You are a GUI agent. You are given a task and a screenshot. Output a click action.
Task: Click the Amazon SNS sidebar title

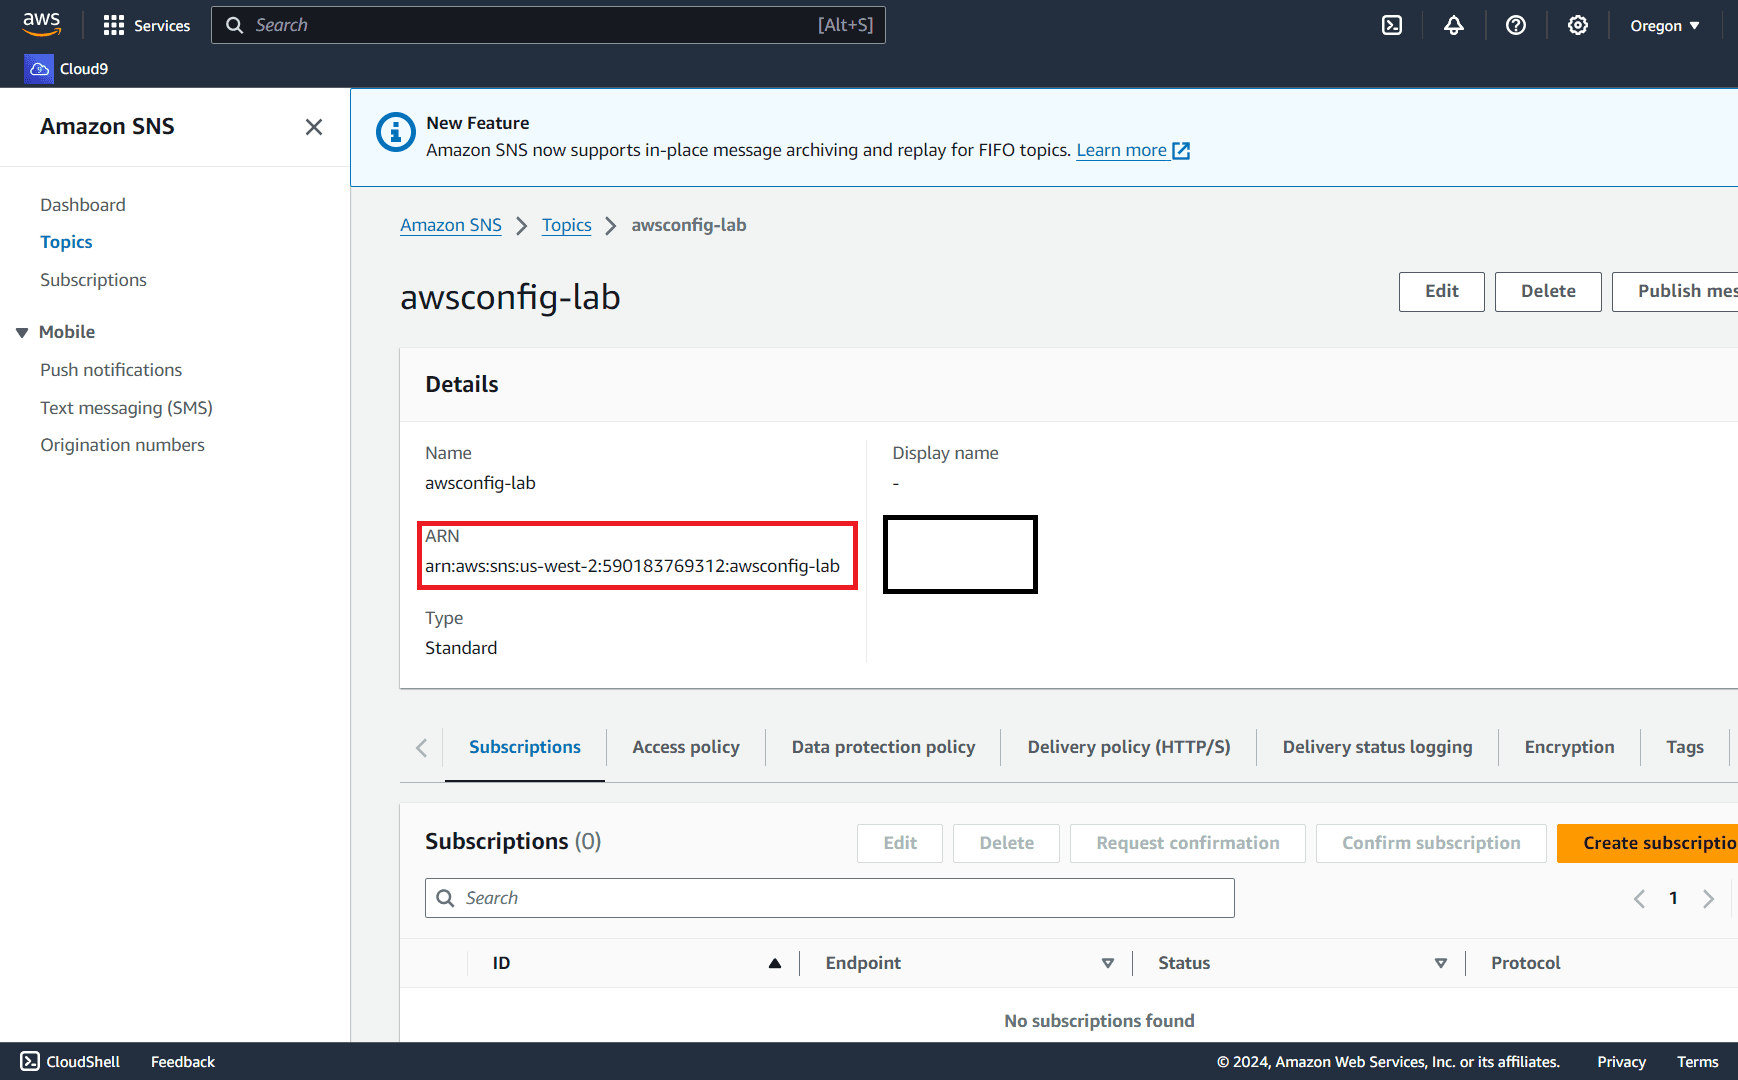pos(107,127)
